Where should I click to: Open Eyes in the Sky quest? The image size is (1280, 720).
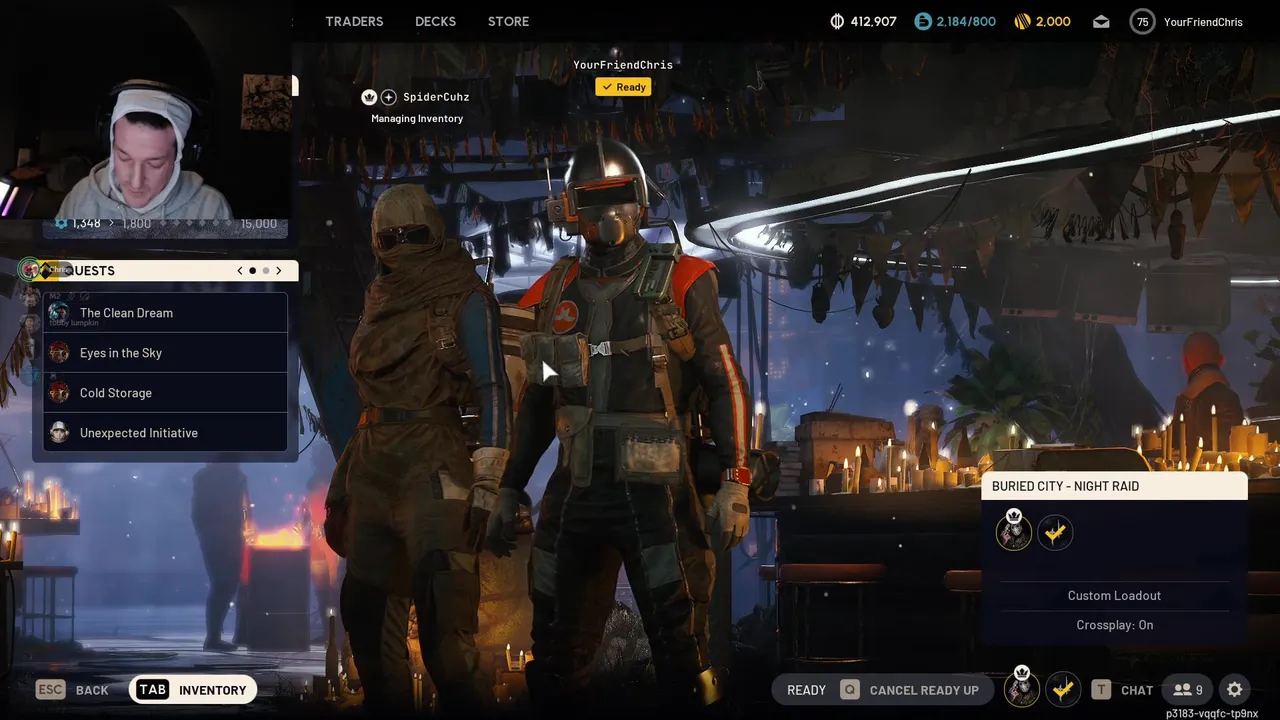166,353
